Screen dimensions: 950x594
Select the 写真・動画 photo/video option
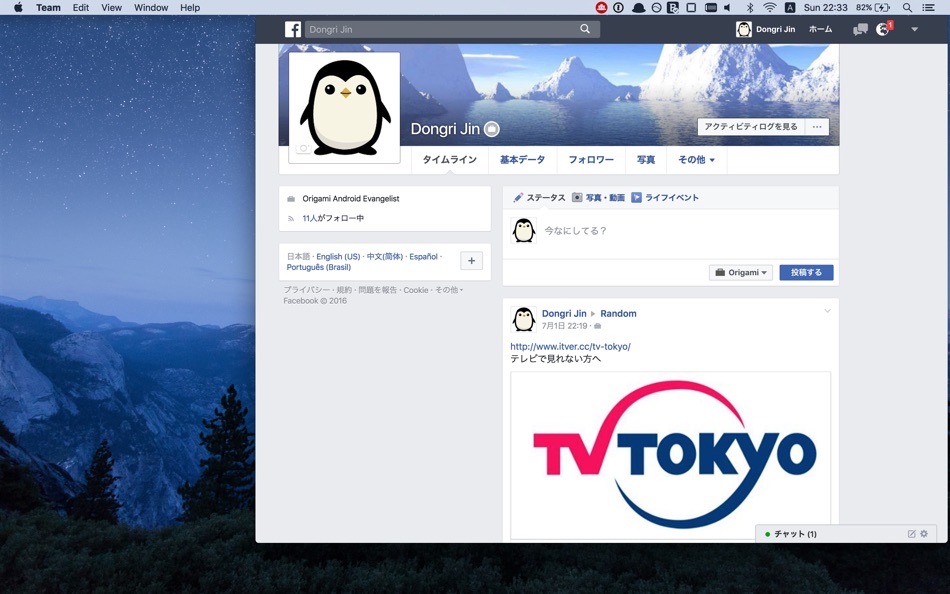pos(598,198)
